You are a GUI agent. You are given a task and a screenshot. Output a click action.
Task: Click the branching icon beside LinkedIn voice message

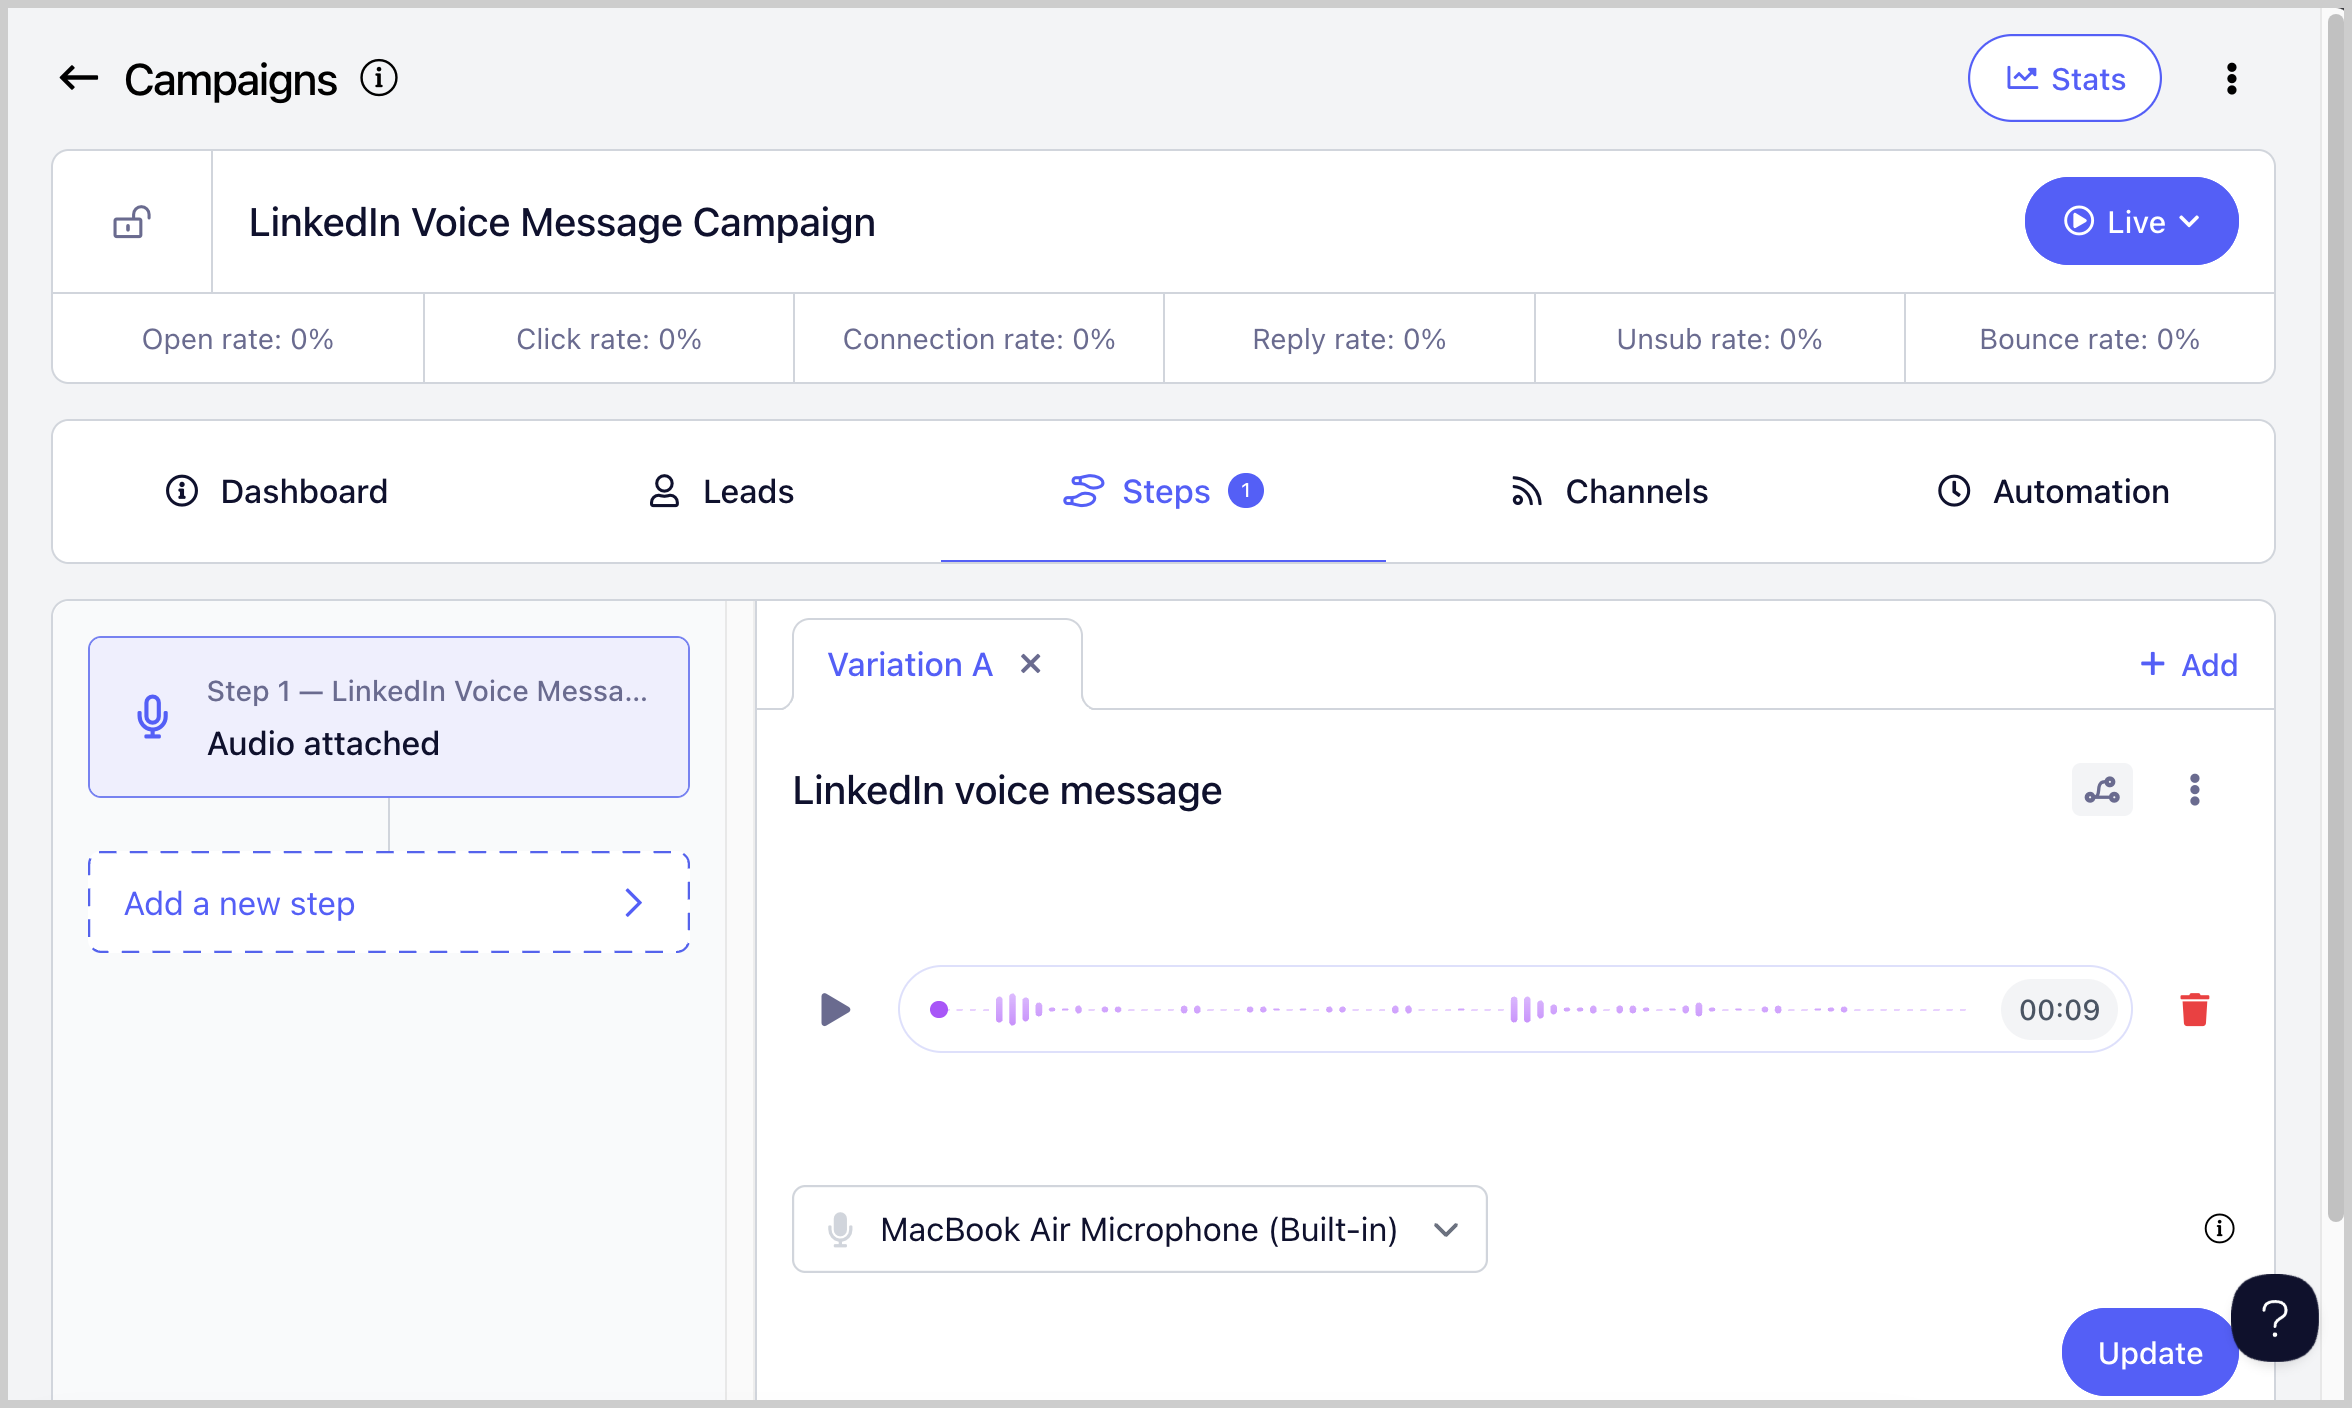[2101, 790]
